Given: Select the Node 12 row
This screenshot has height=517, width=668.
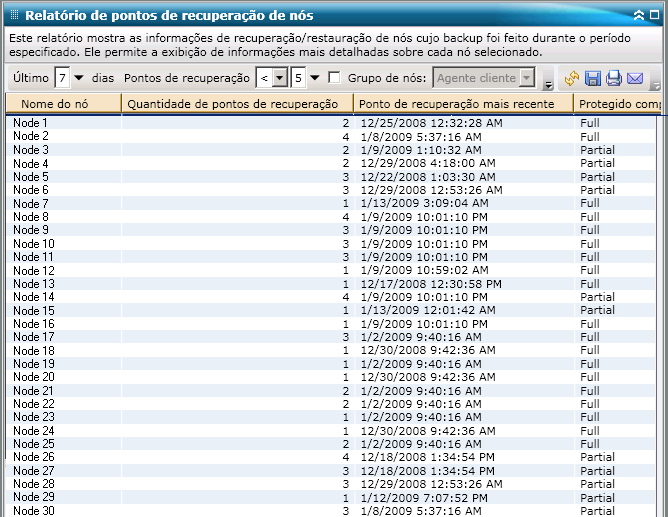Looking at the screenshot, I should [x=331, y=270].
